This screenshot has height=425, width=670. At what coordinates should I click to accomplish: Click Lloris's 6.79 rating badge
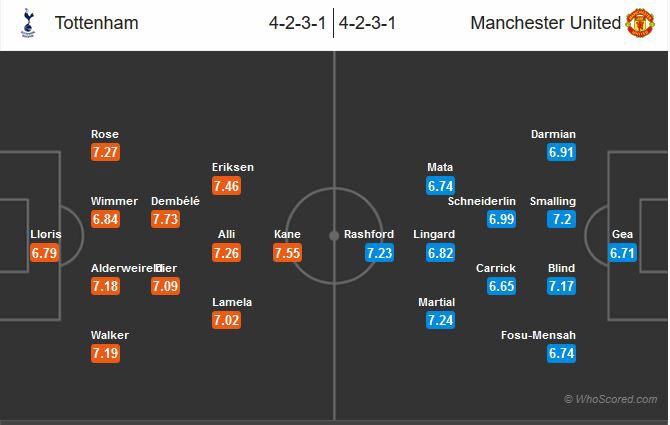point(45,253)
